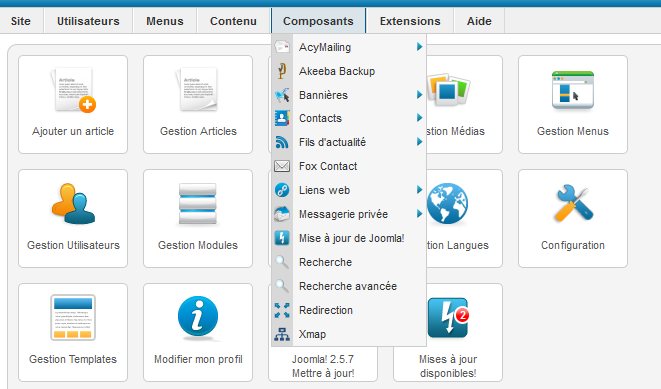Open the Utilisateurs menu
The width and height of the screenshot is (661, 389).
[88, 21]
